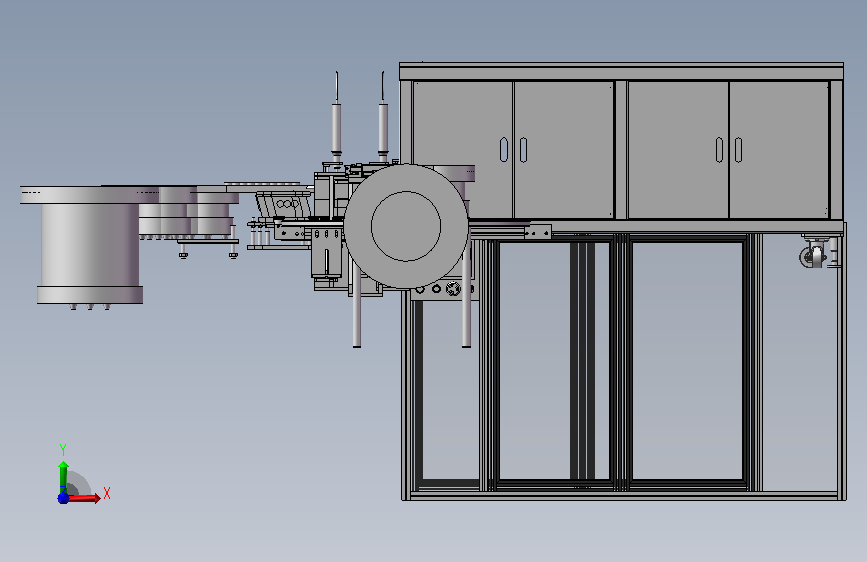This screenshot has height=562, width=867.
Task: Click the blue Z axis ball at the triad origin
Action: pos(63,498)
